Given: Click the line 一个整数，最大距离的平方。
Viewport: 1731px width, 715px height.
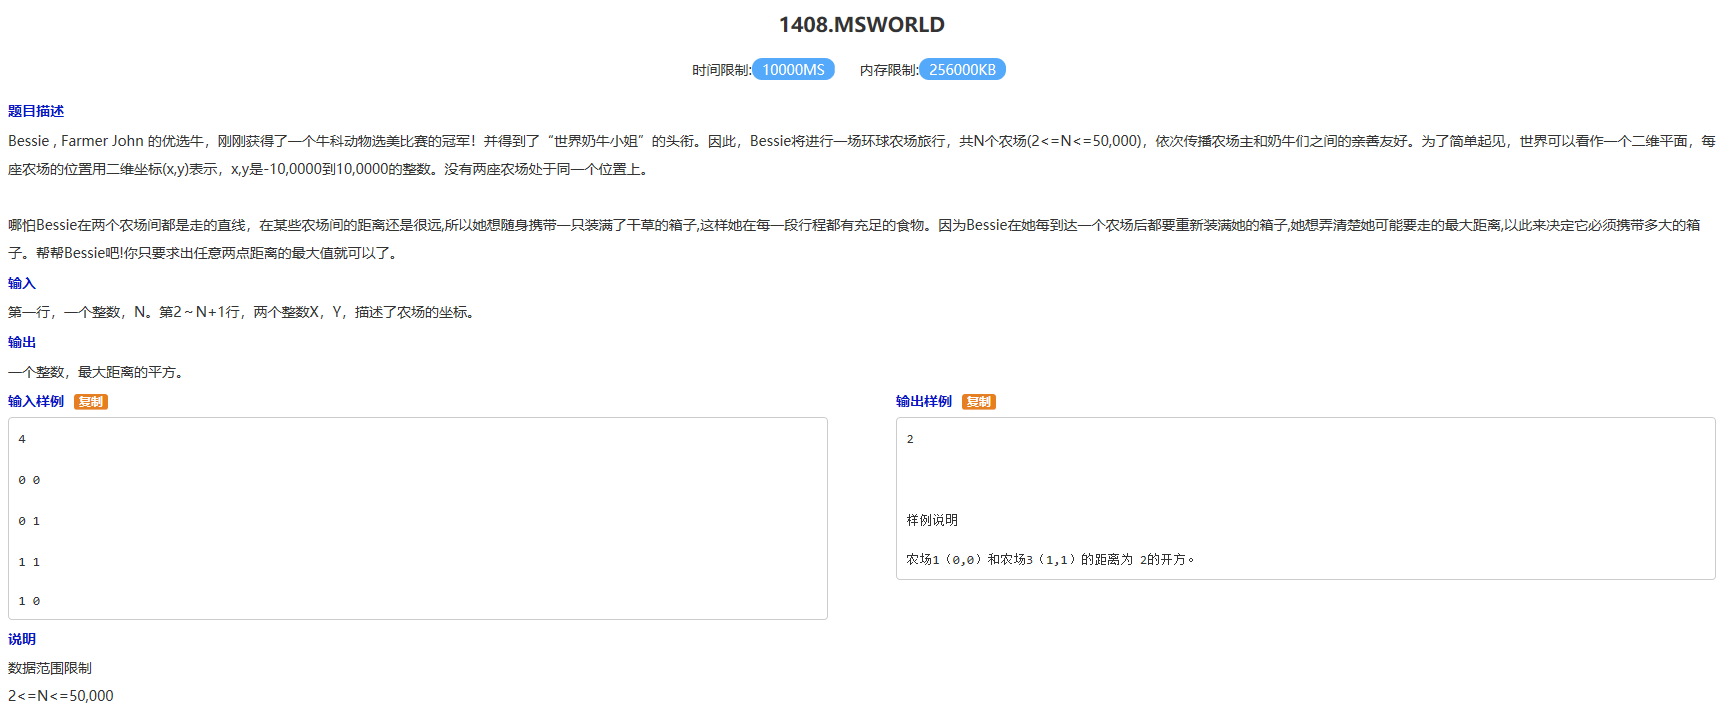Looking at the screenshot, I should (97, 372).
